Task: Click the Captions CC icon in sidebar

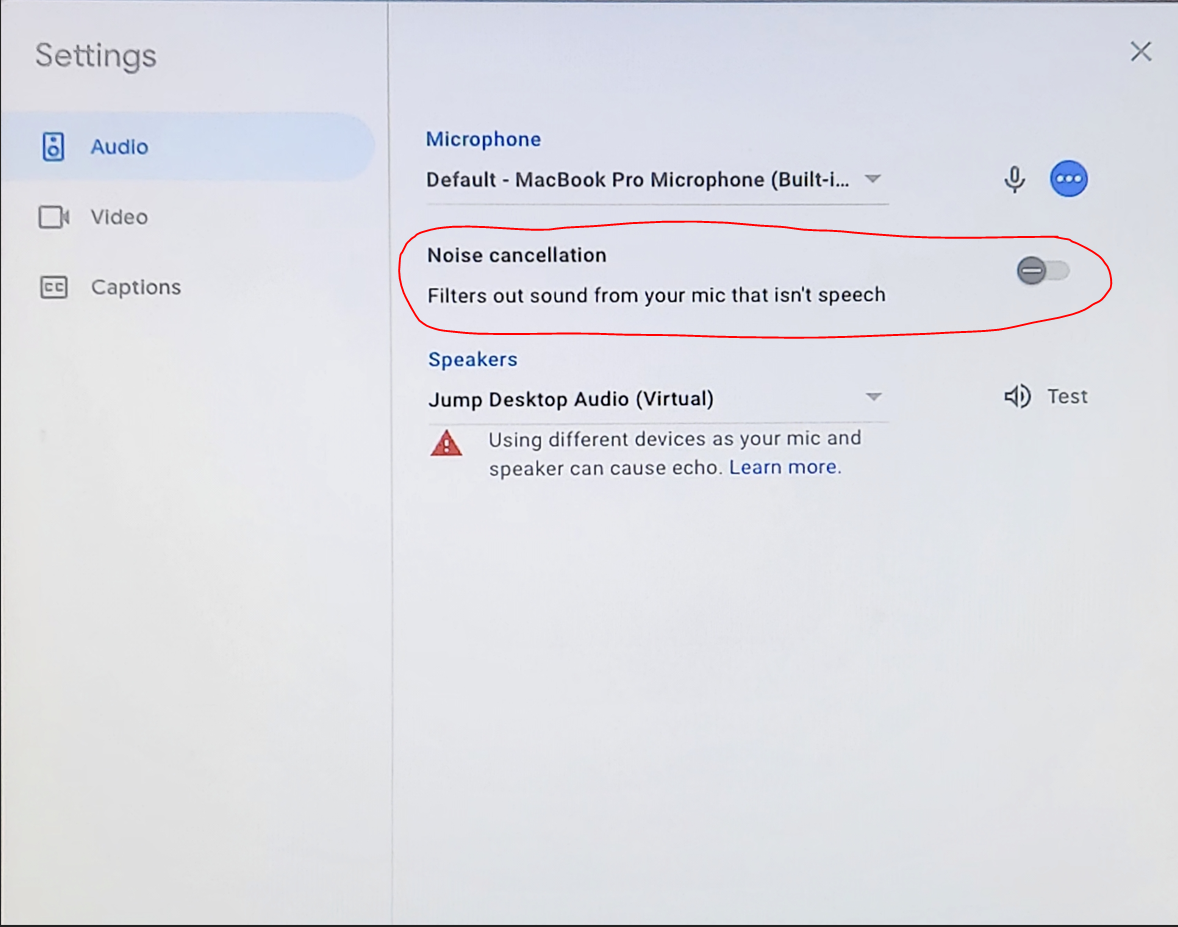Action: 53,287
